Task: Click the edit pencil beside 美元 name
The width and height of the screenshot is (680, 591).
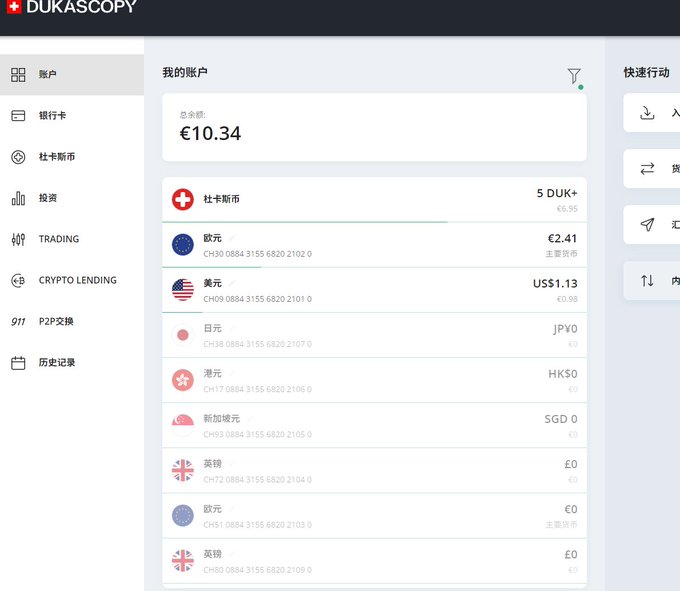Action: 232,283
